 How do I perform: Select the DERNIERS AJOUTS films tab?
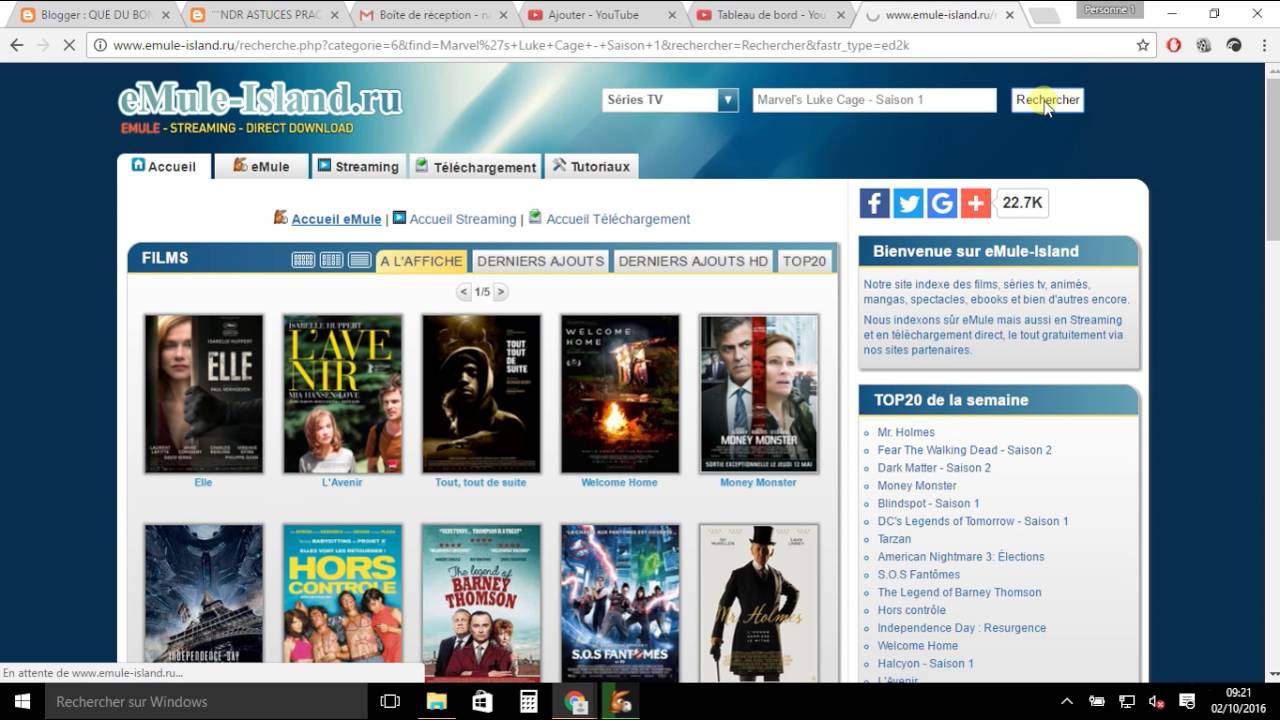click(x=540, y=261)
